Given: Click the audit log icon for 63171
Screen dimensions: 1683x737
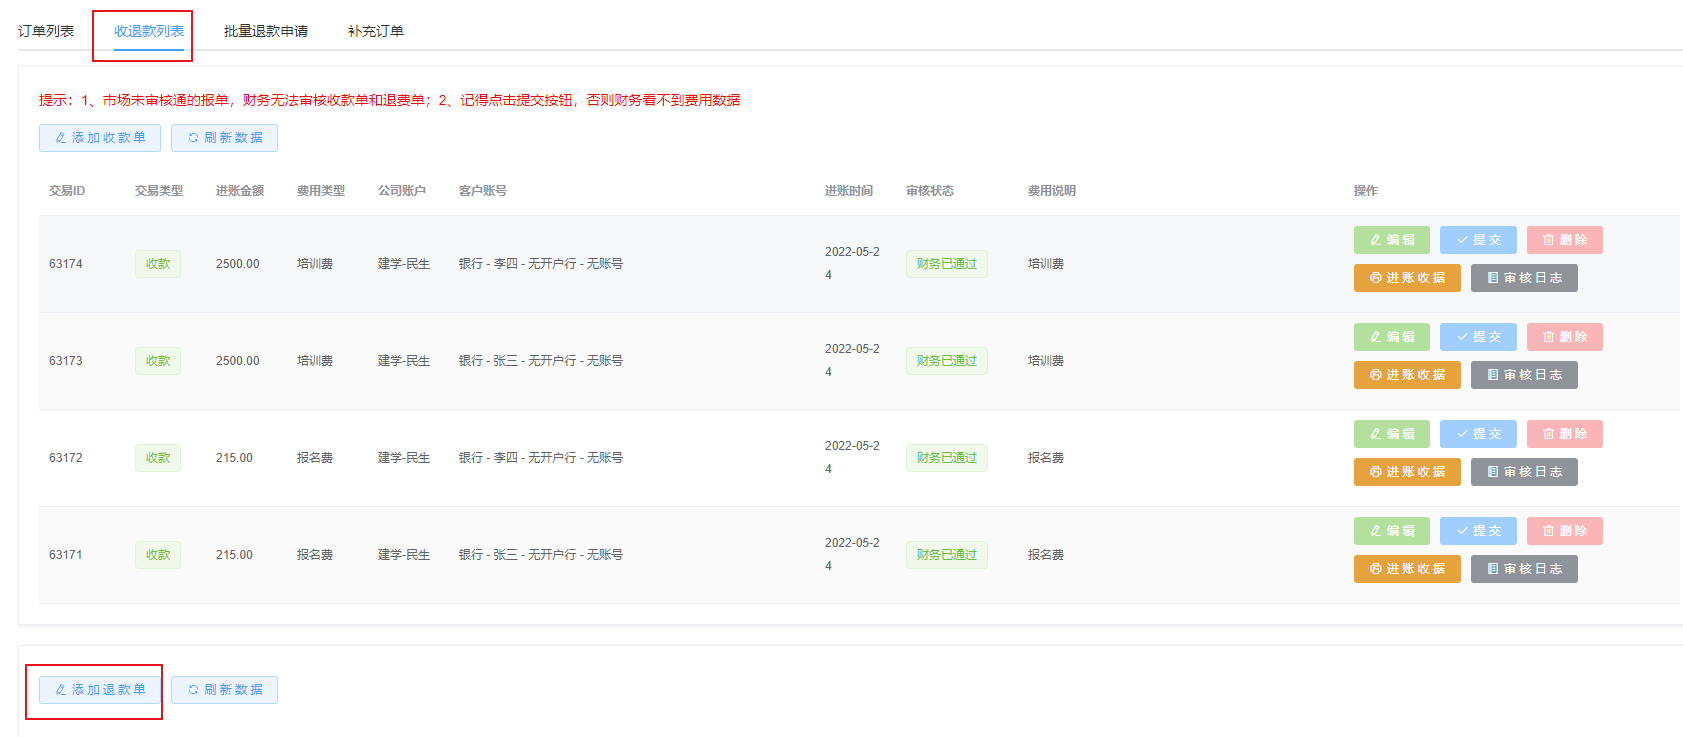Looking at the screenshot, I should point(1493,569).
